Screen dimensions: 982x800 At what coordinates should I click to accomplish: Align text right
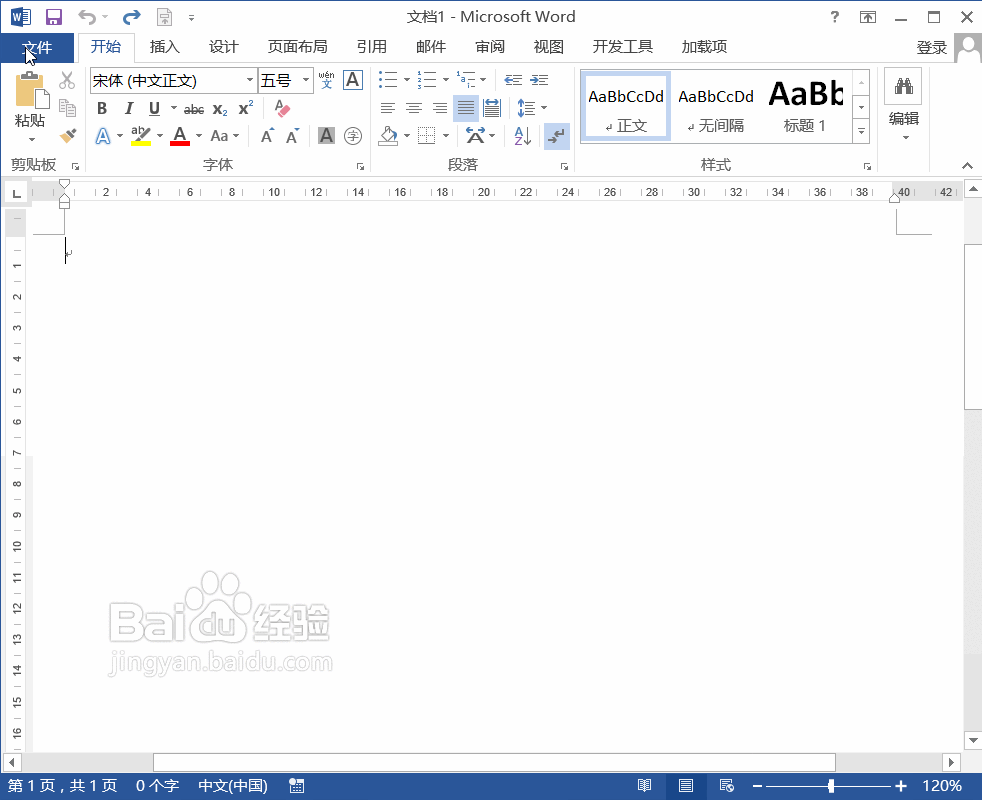pyautogui.click(x=440, y=108)
